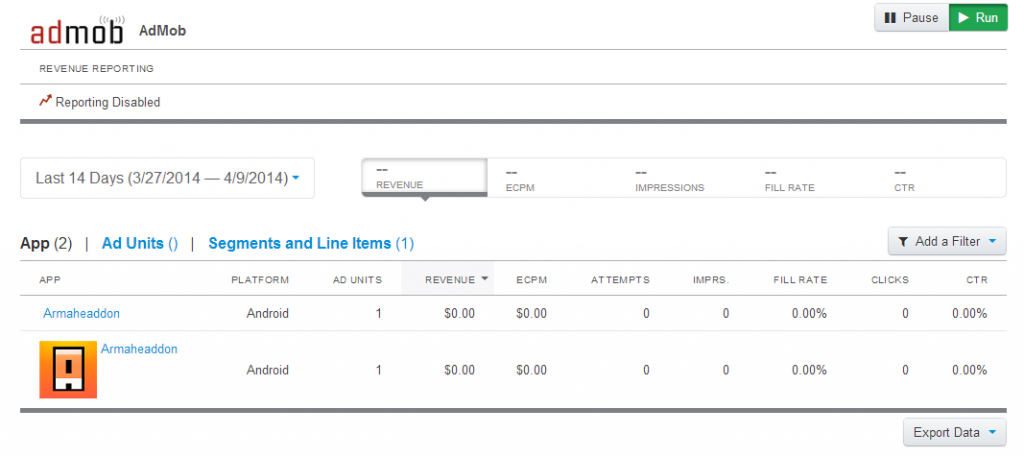This screenshot has height=456, width=1024.
Task: Open the Armaheaddon link beside the orange icon
Action: (x=139, y=349)
